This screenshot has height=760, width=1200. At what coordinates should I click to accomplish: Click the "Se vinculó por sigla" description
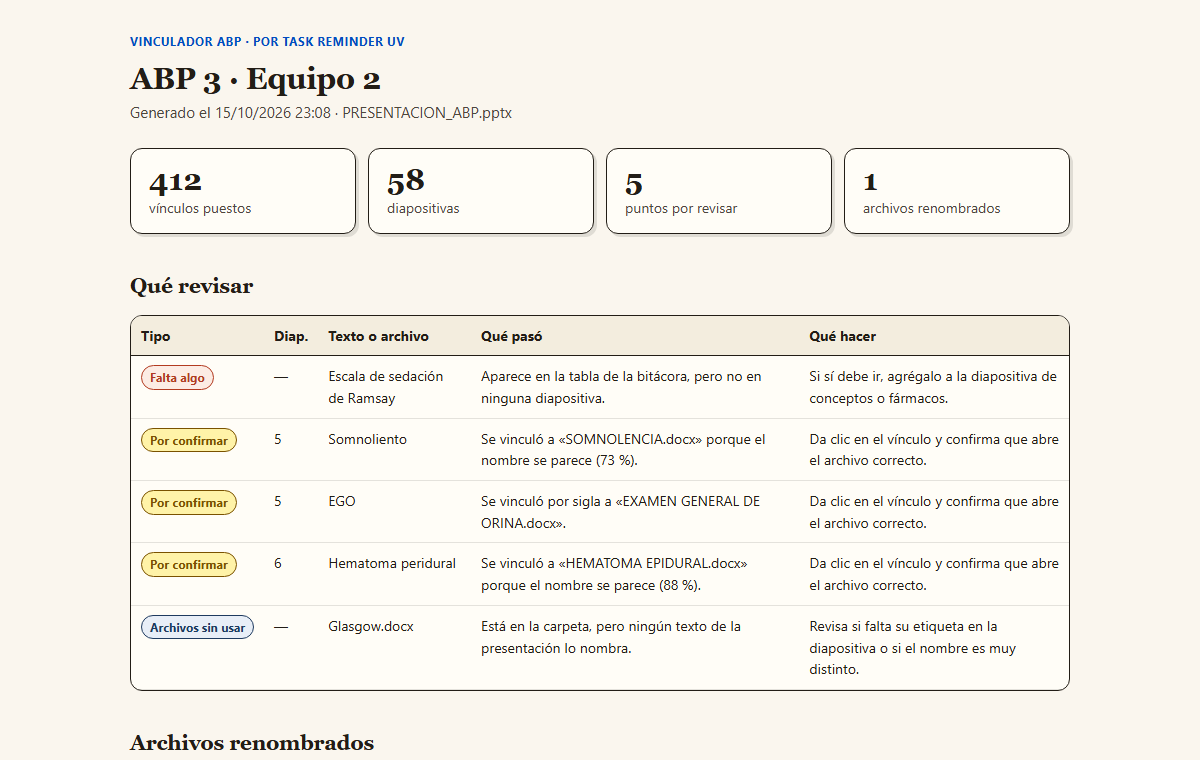pos(620,512)
